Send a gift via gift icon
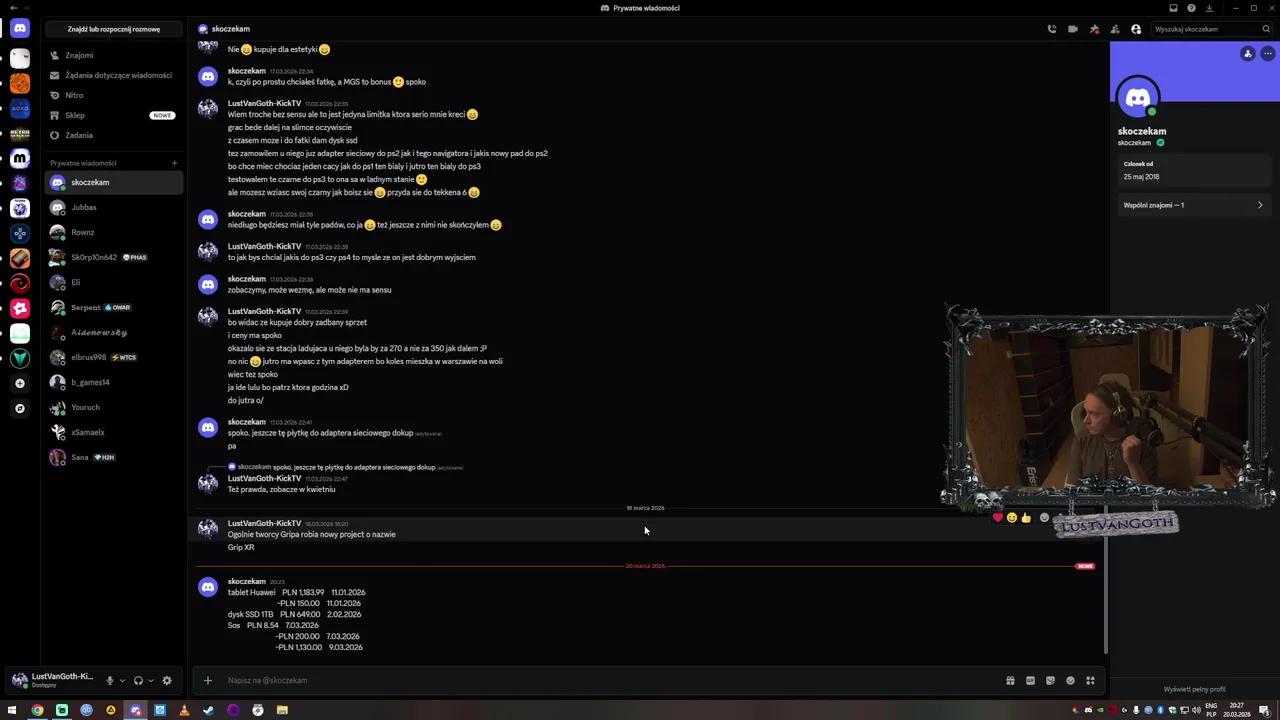 click(x=1010, y=681)
